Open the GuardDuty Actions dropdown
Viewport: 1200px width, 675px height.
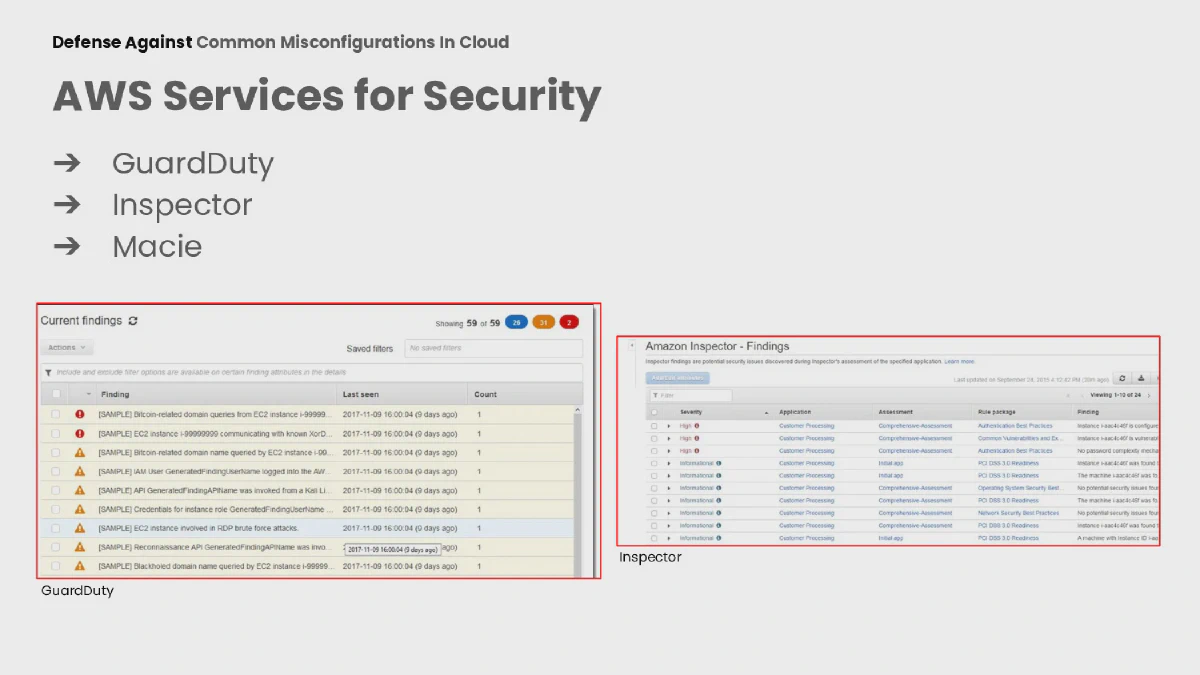67,348
